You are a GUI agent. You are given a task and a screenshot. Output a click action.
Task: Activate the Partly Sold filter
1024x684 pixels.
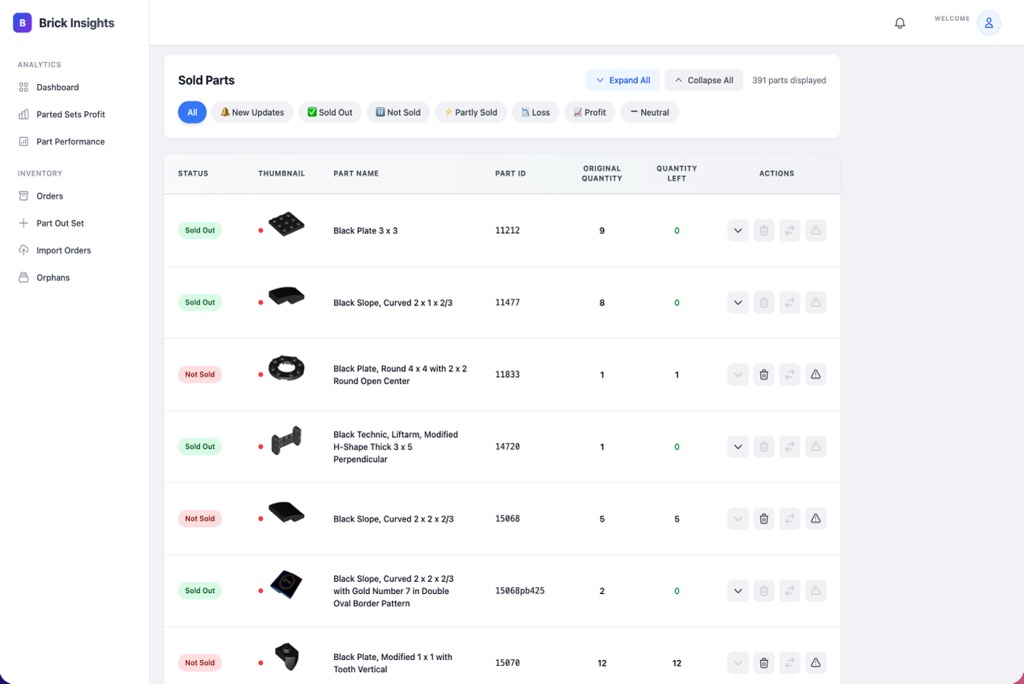tap(470, 112)
